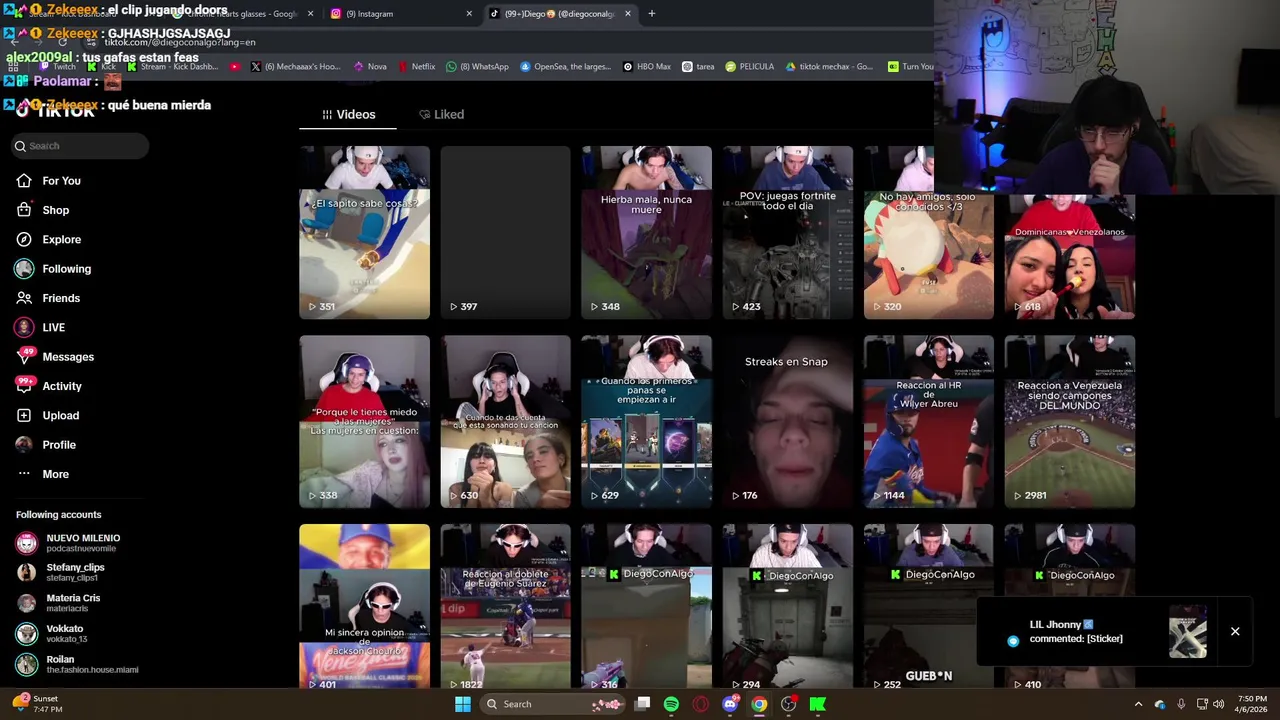Viewport: 1280px width, 720px height.
Task: Open the DiegoConAlgo video with 294 views
Action: [787, 606]
